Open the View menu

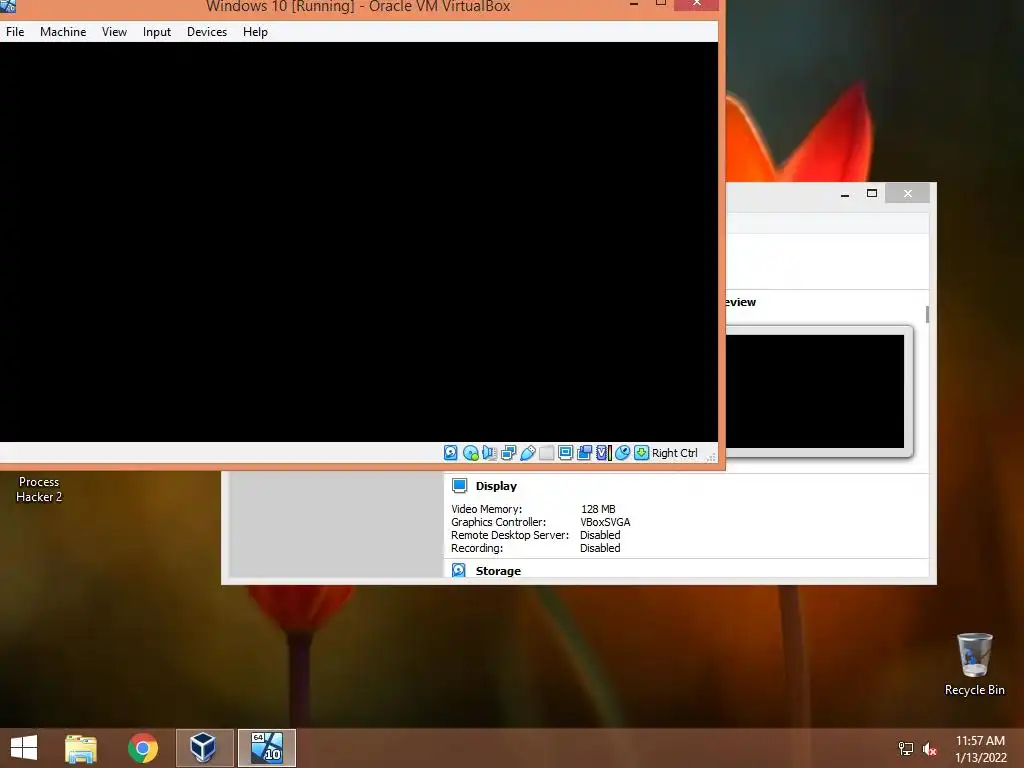[x=114, y=31]
